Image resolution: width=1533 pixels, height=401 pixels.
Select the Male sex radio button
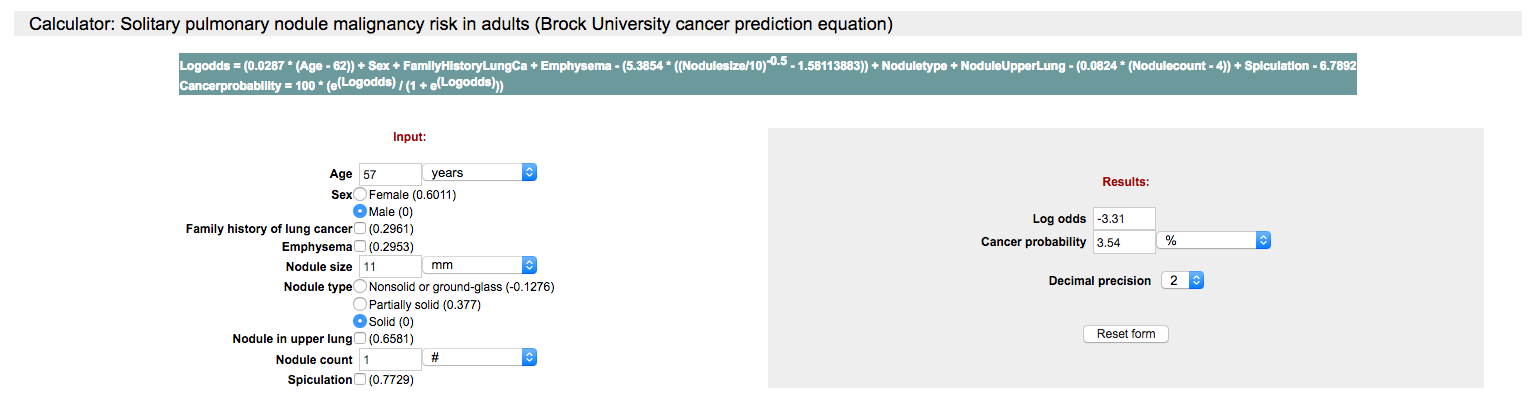(361, 211)
